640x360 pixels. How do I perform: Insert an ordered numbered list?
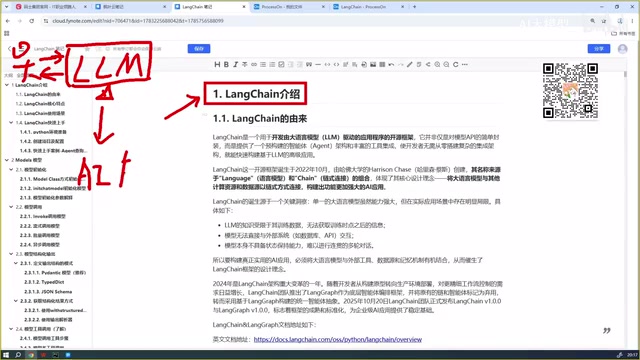[x=272, y=64]
